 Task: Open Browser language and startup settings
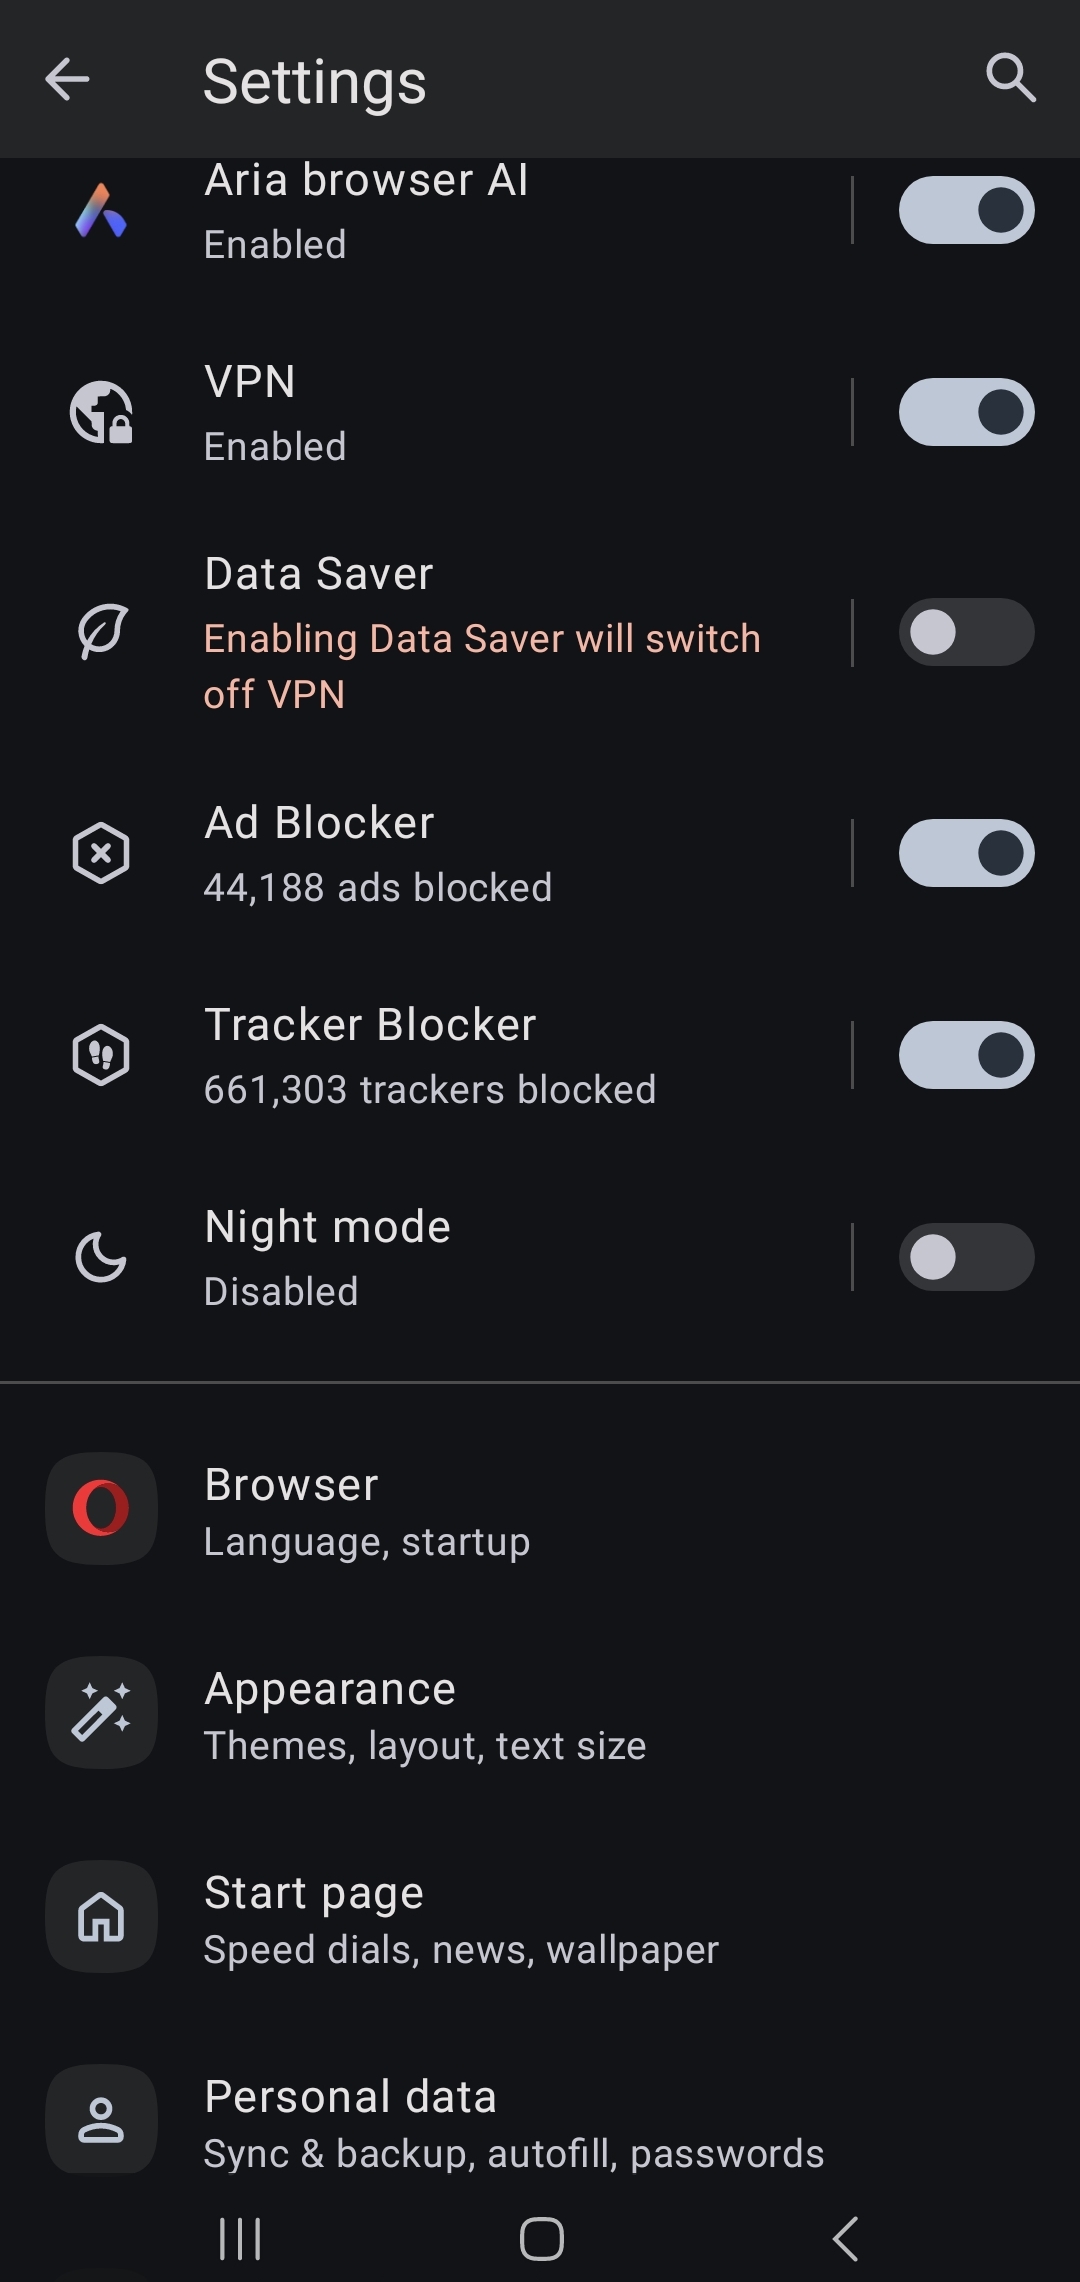pos(366,1510)
